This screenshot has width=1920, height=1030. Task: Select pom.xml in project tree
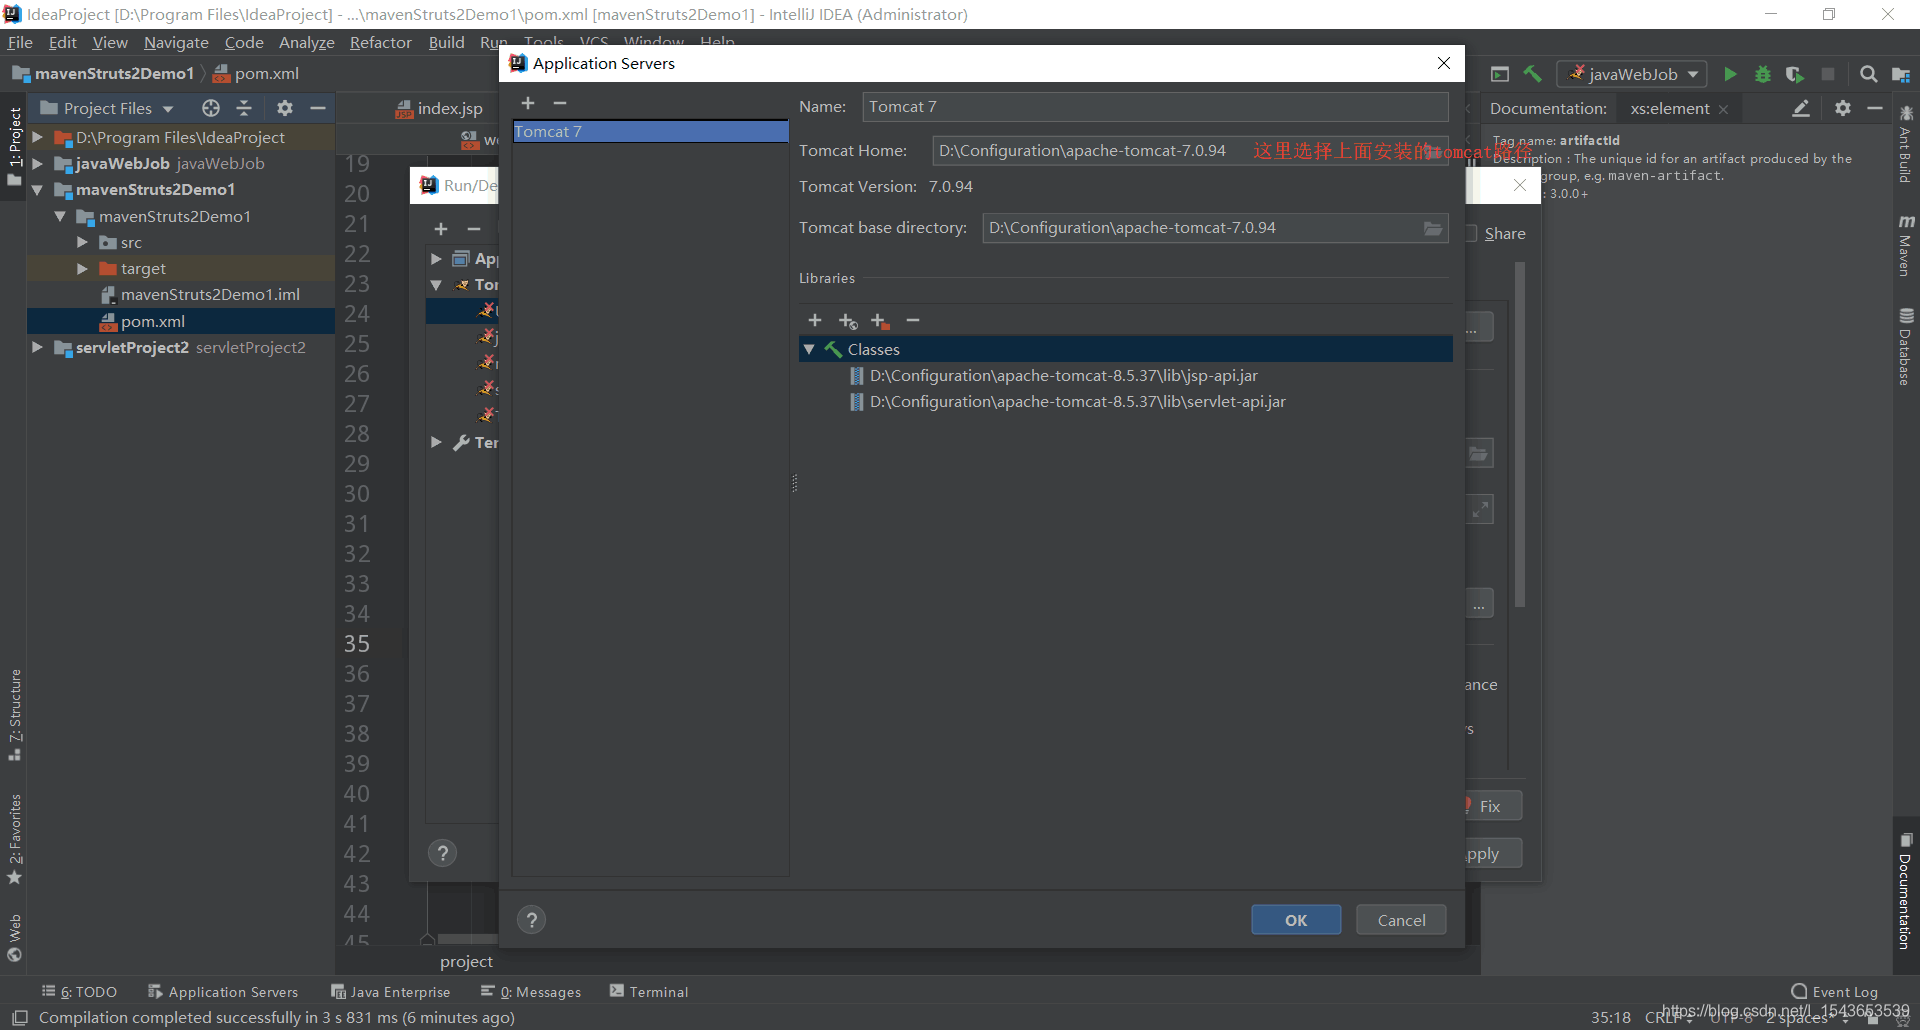coord(153,321)
